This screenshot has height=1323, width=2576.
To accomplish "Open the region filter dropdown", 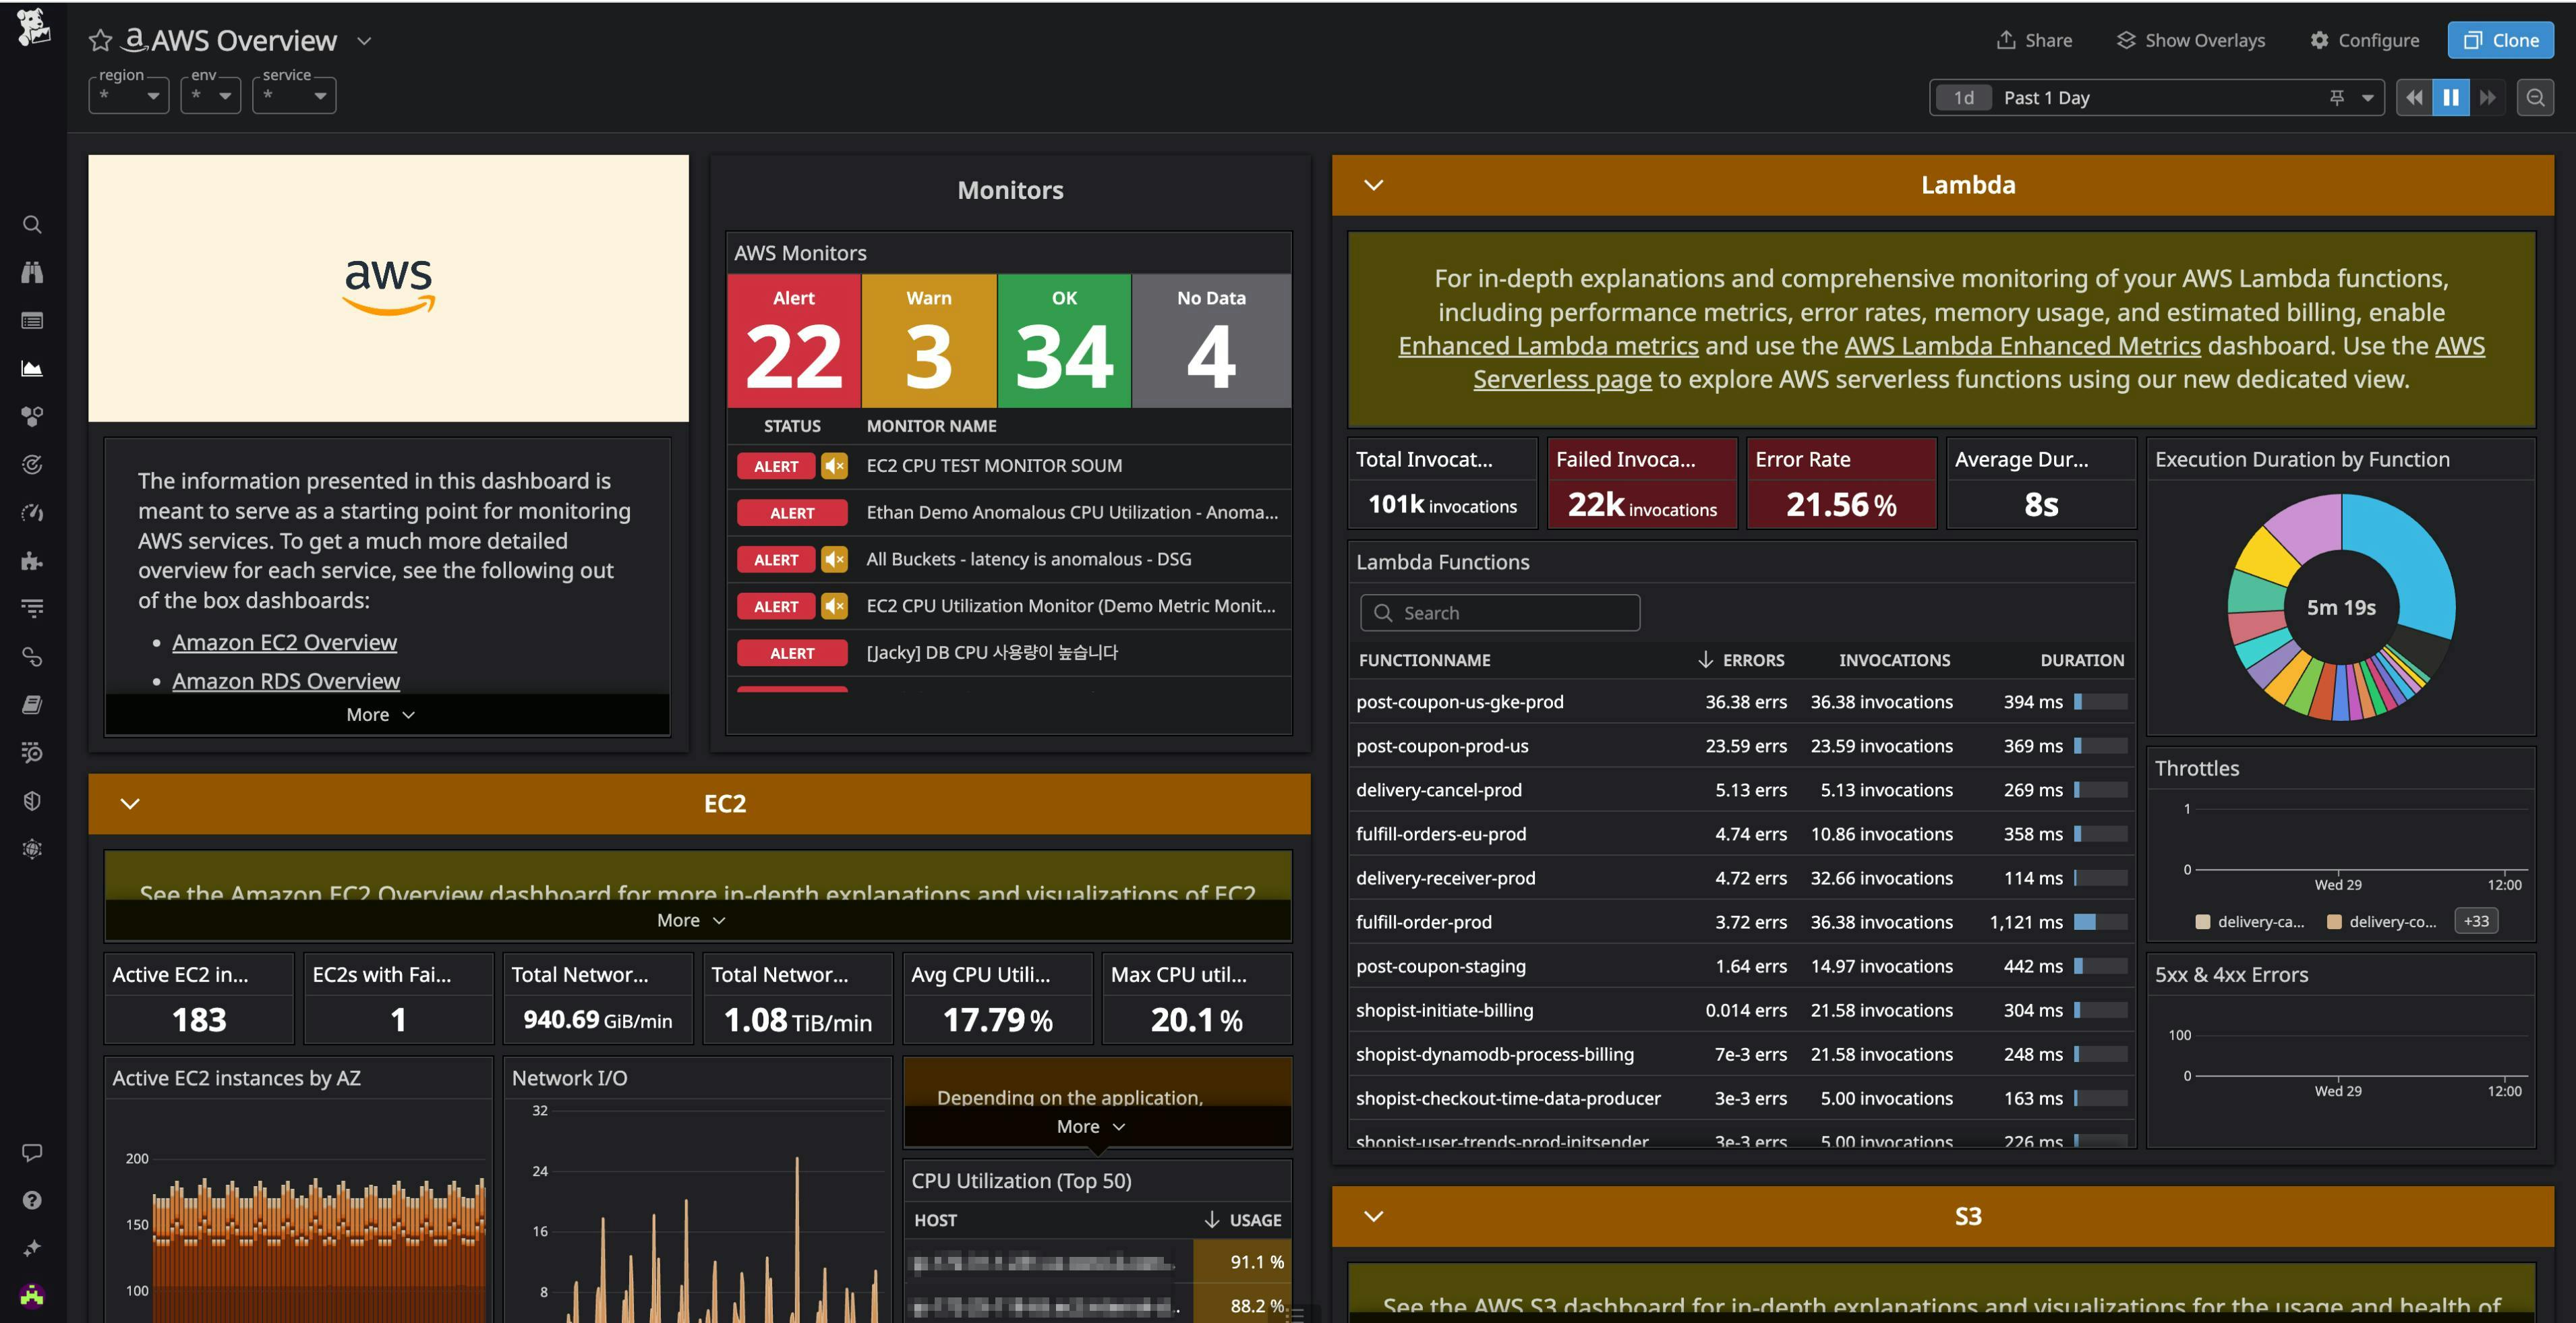I will click(x=129, y=96).
